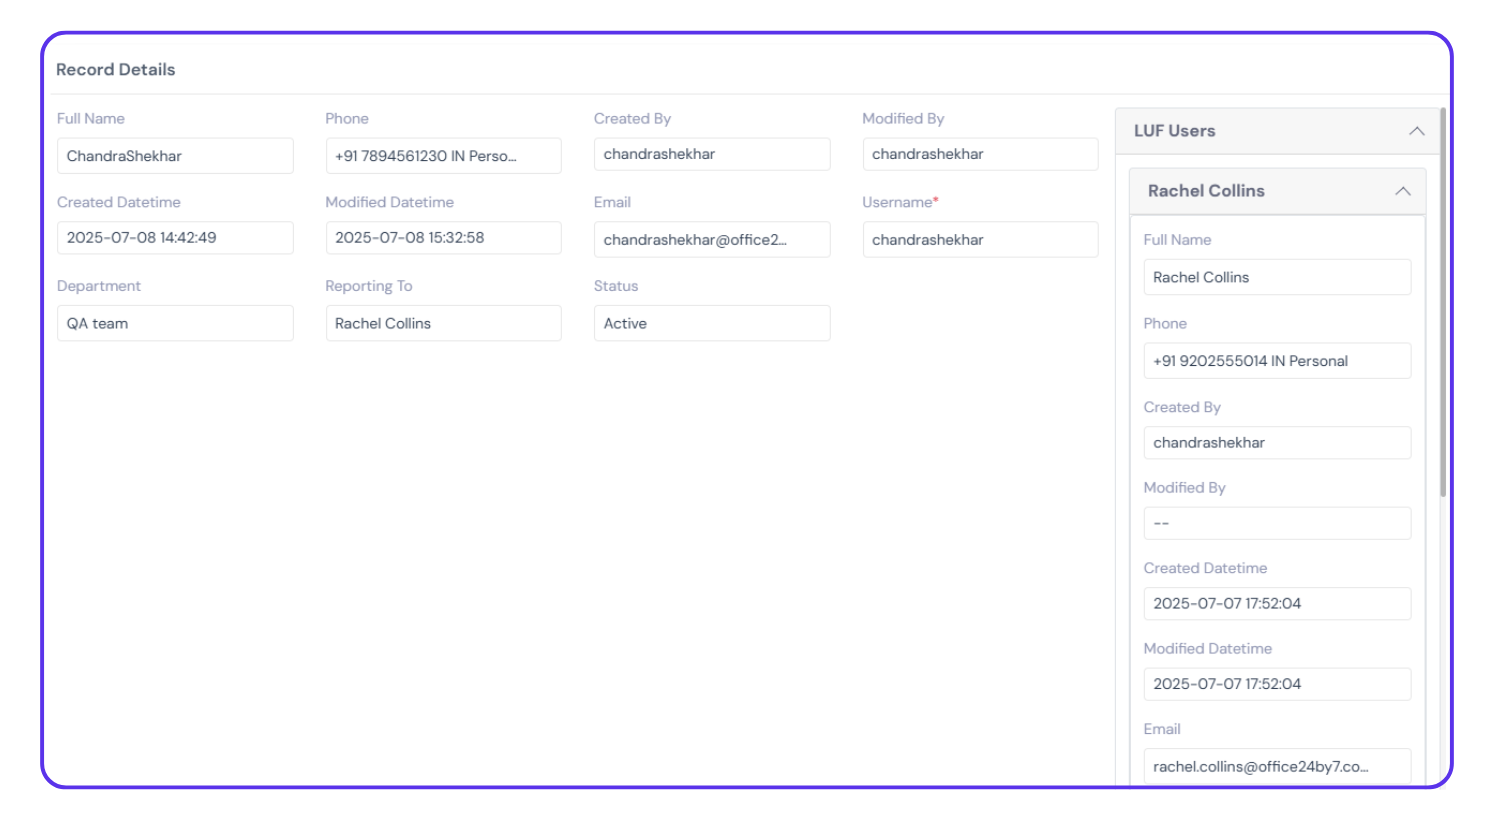Open the Reporting To Rachel Collins field
1495x820 pixels.
coord(443,324)
